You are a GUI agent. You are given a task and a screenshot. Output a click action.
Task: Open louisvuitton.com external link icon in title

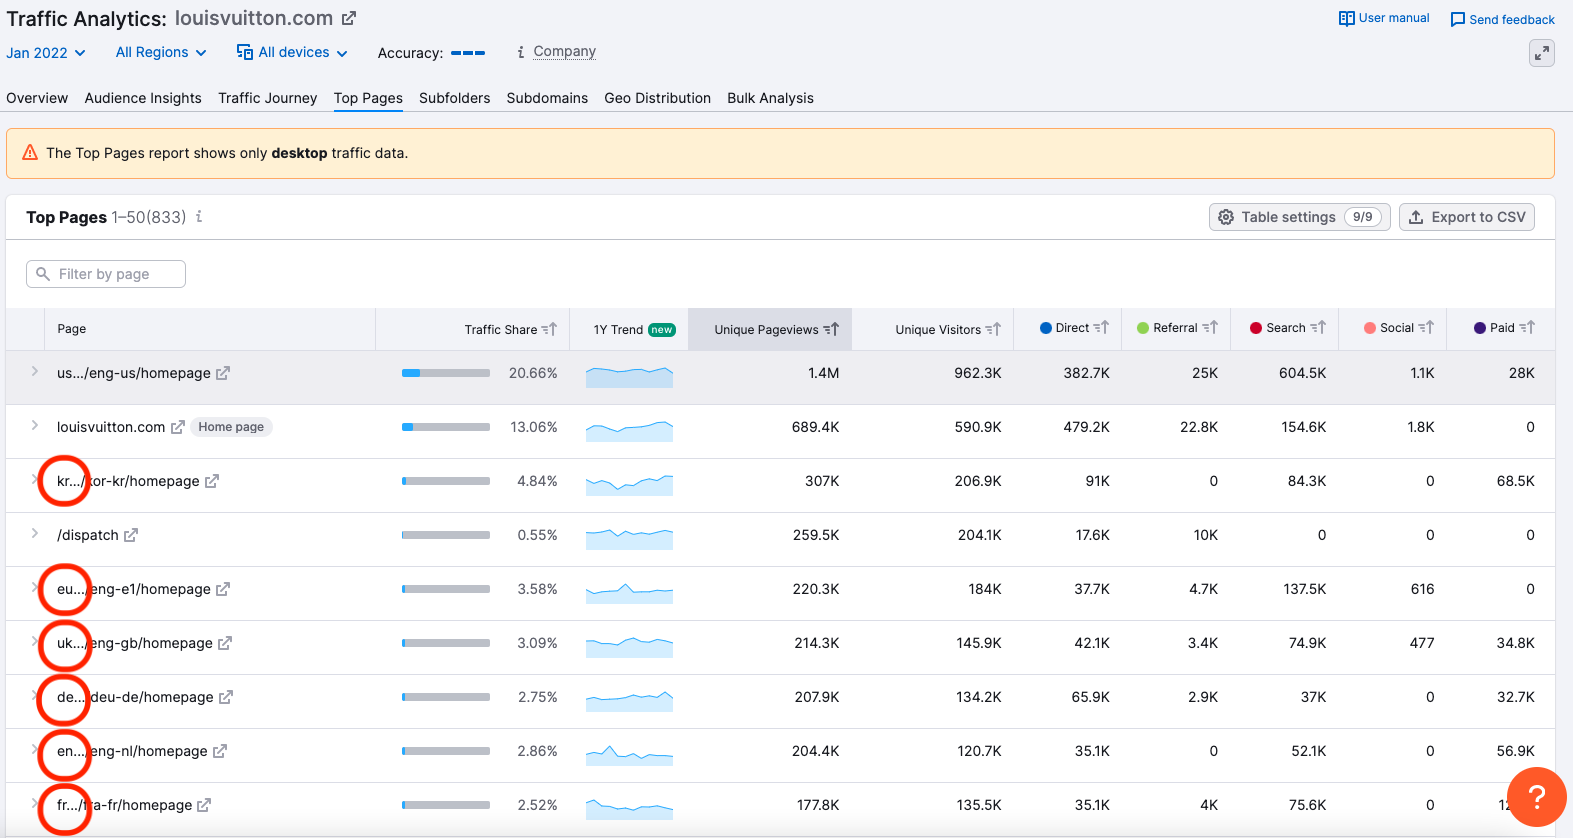pyautogui.click(x=349, y=18)
